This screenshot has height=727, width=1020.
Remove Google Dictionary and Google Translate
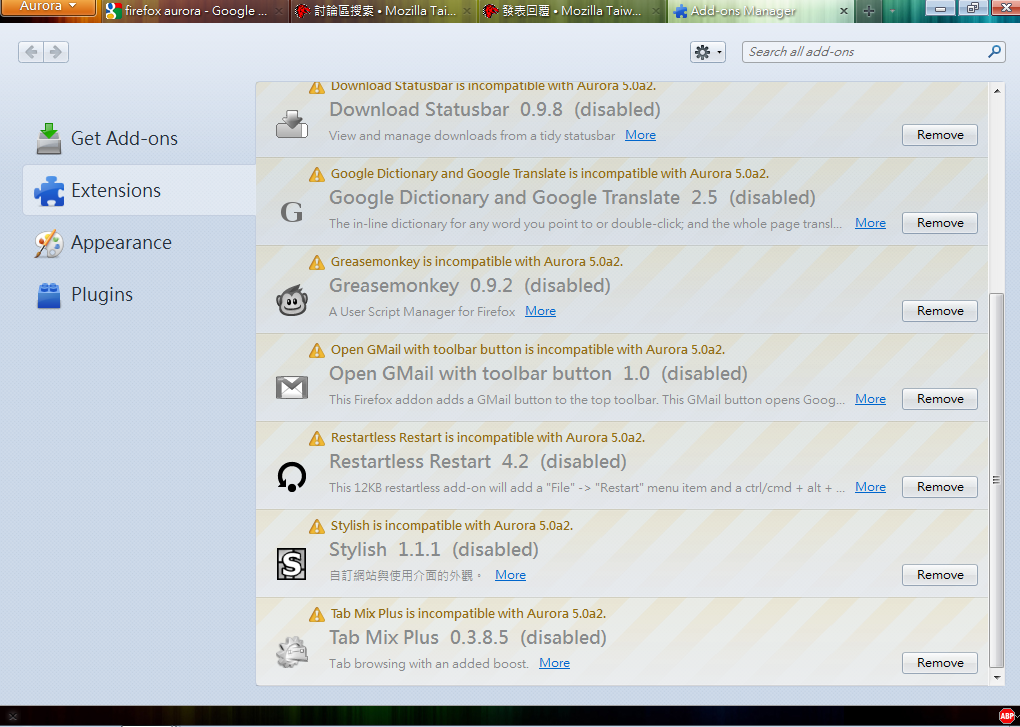pos(940,223)
